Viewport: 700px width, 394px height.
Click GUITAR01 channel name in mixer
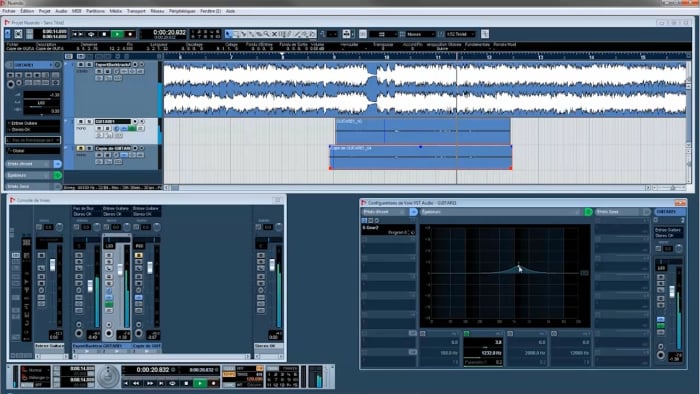(x=116, y=346)
